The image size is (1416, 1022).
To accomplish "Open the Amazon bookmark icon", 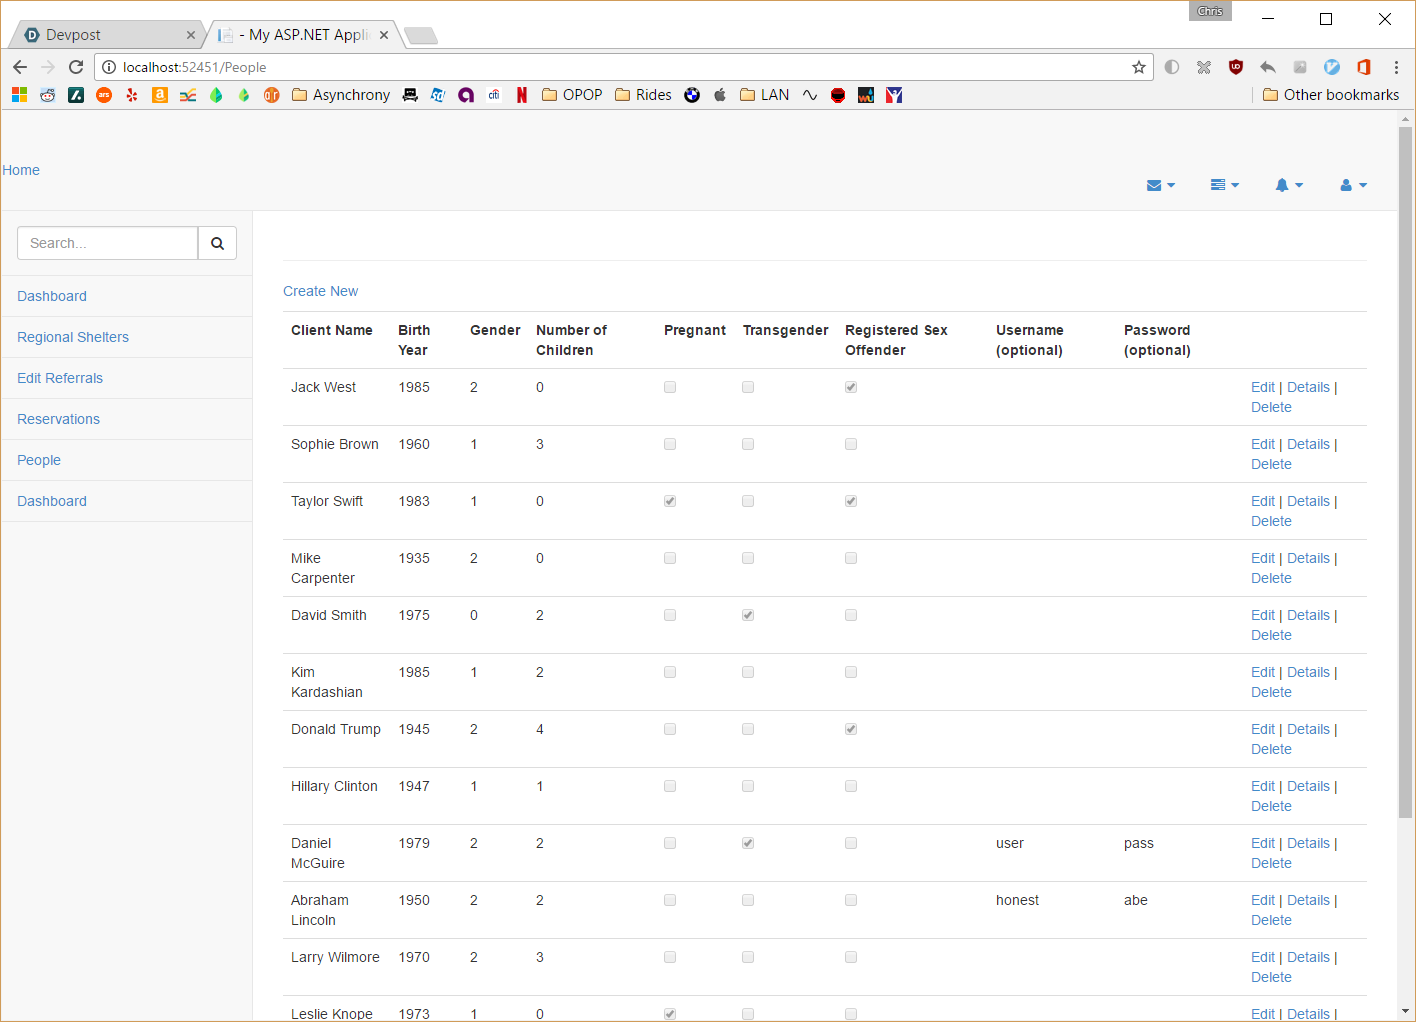I will click(160, 95).
